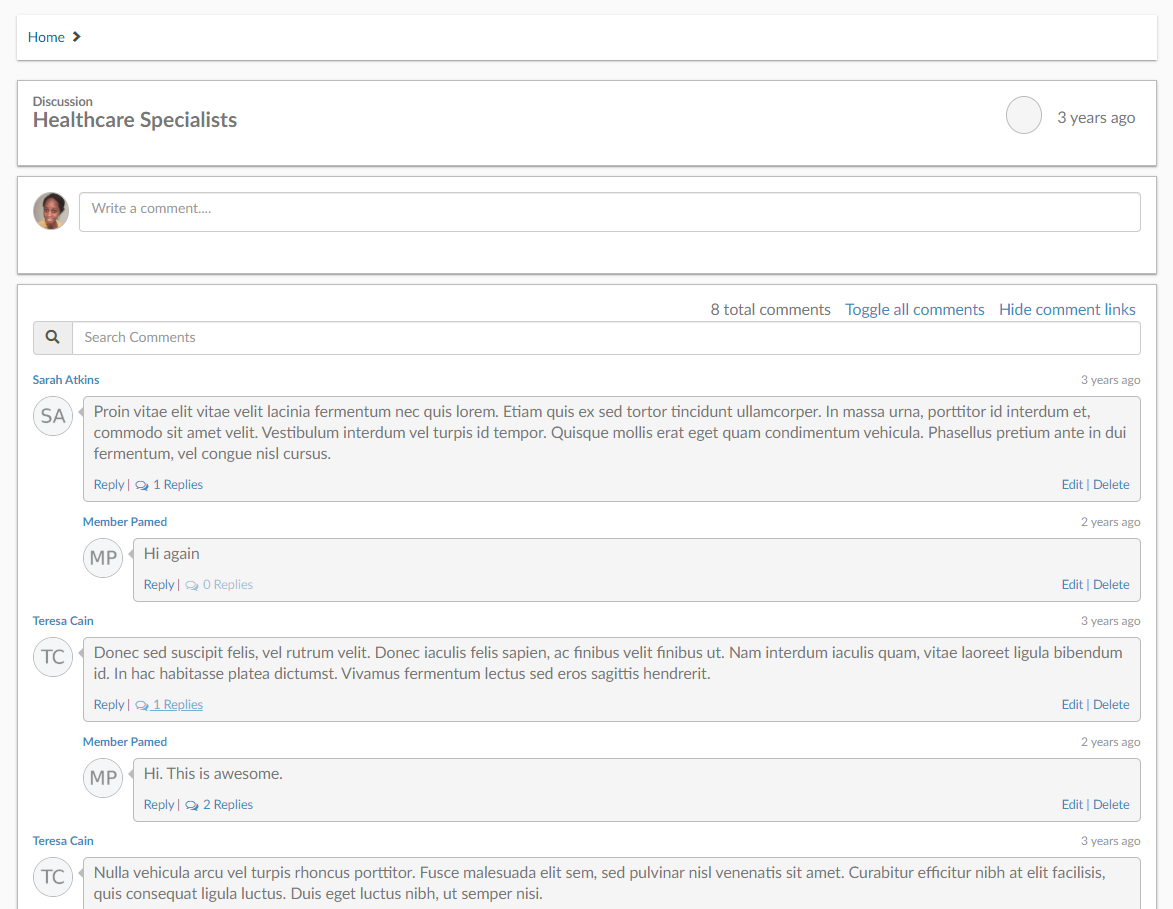Click the MP avatar beside 'Hi. This is awesome.'

click(x=103, y=778)
